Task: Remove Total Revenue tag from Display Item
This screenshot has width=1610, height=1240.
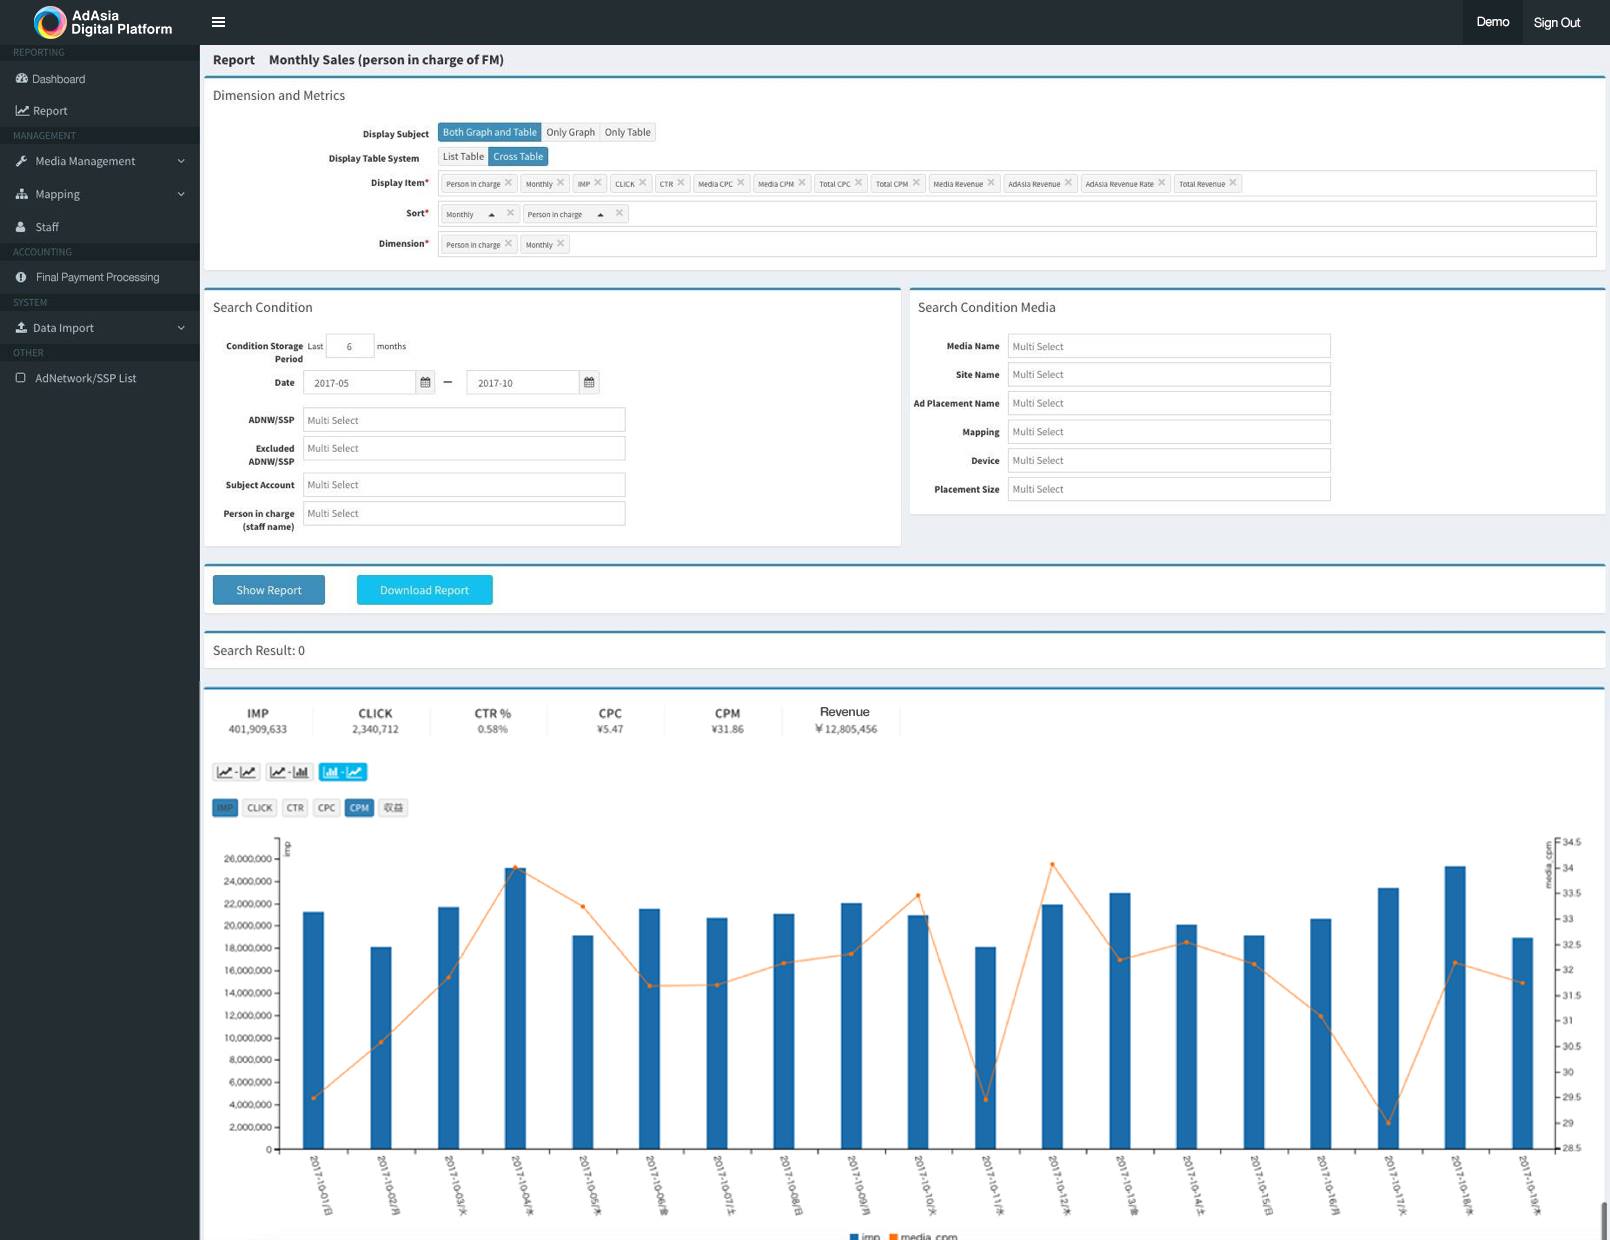Action: pos(1233,183)
